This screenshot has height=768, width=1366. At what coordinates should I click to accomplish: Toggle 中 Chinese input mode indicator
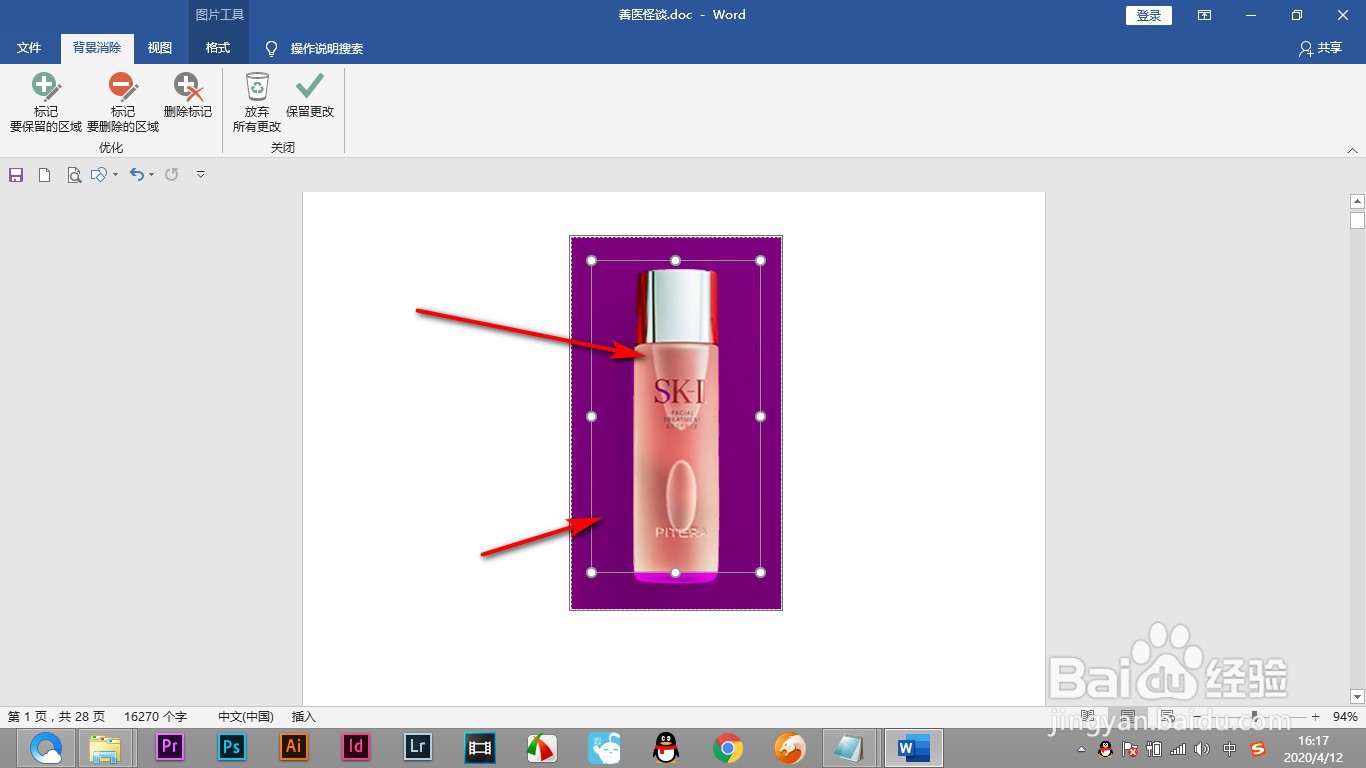[1230, 749]
